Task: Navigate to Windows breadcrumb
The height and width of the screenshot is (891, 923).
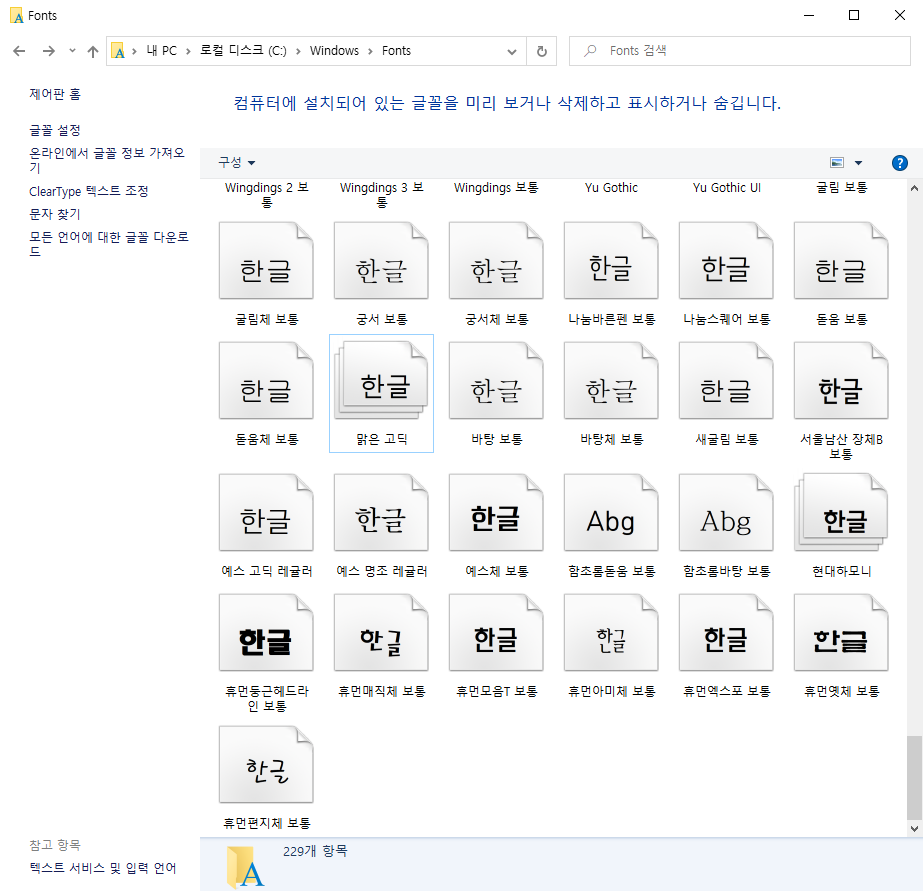Action: point(334,51)
